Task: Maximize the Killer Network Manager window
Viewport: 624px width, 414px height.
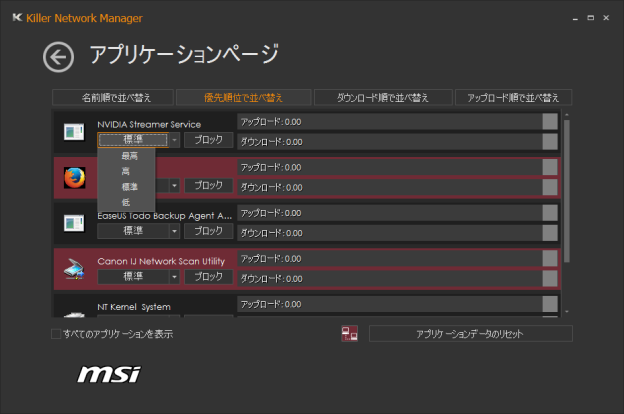Action: [x=591, y=18]
